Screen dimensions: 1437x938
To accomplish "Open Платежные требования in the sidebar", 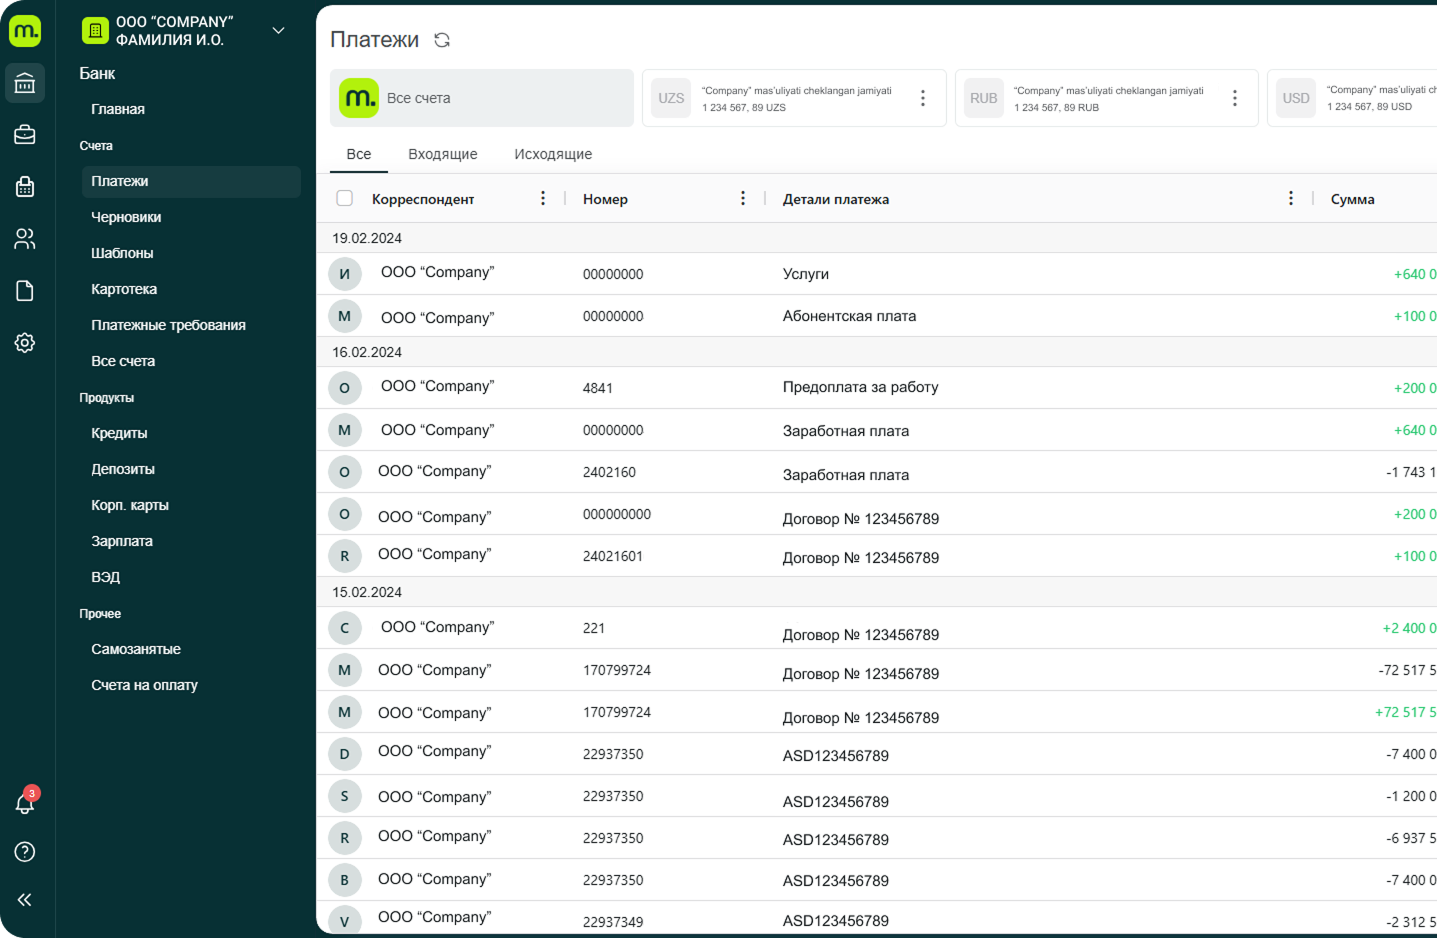I will point(168,325).
